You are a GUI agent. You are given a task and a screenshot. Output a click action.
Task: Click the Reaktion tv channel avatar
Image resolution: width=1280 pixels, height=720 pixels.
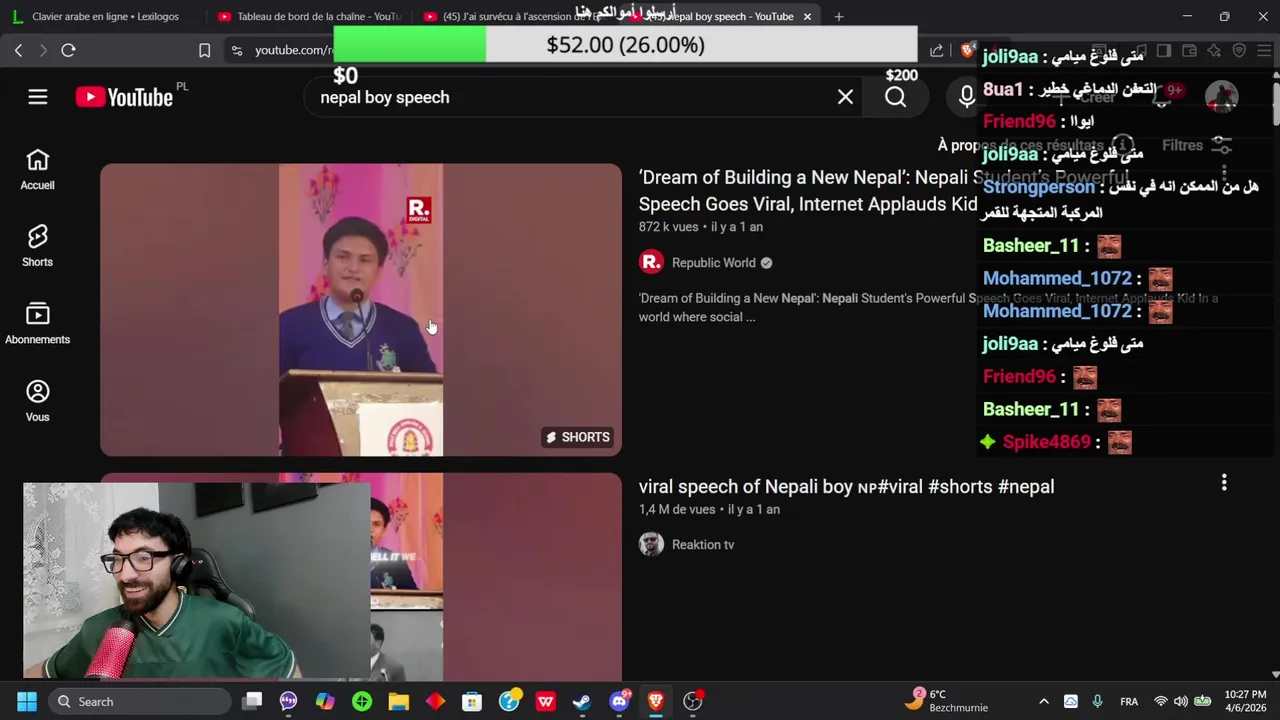651,544
